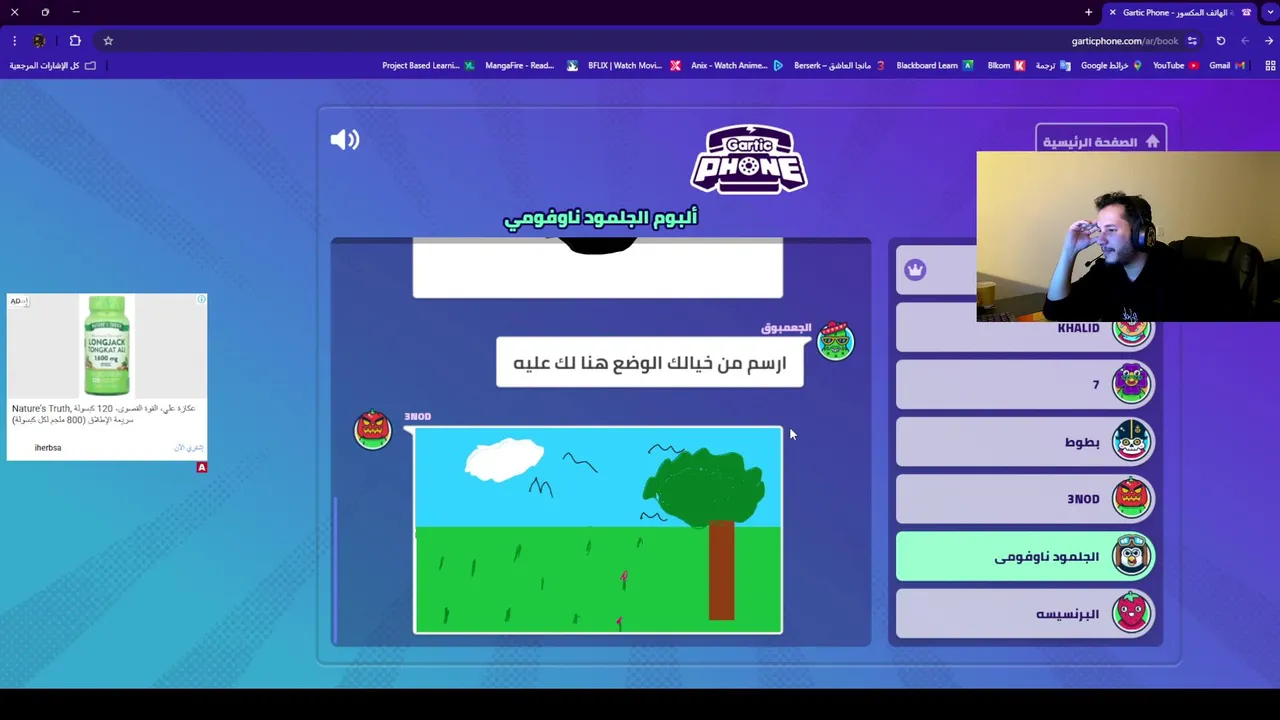Image resolution: width=1280 pixels, height=720 pixels.
Task: Close the Gartic Phone tab
Action: [x=1112, y=12]
